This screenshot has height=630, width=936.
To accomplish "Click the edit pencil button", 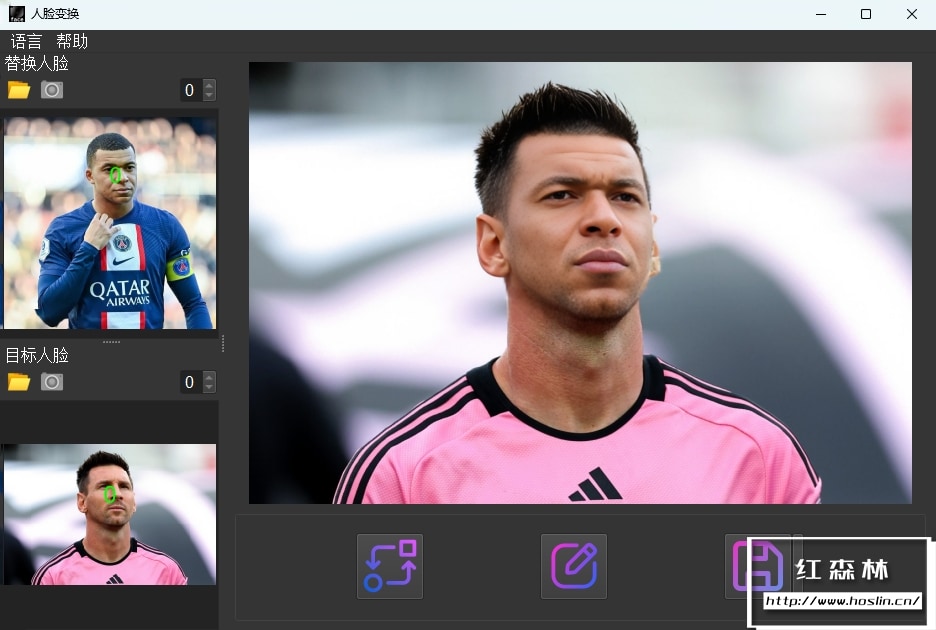I will 574,566.
